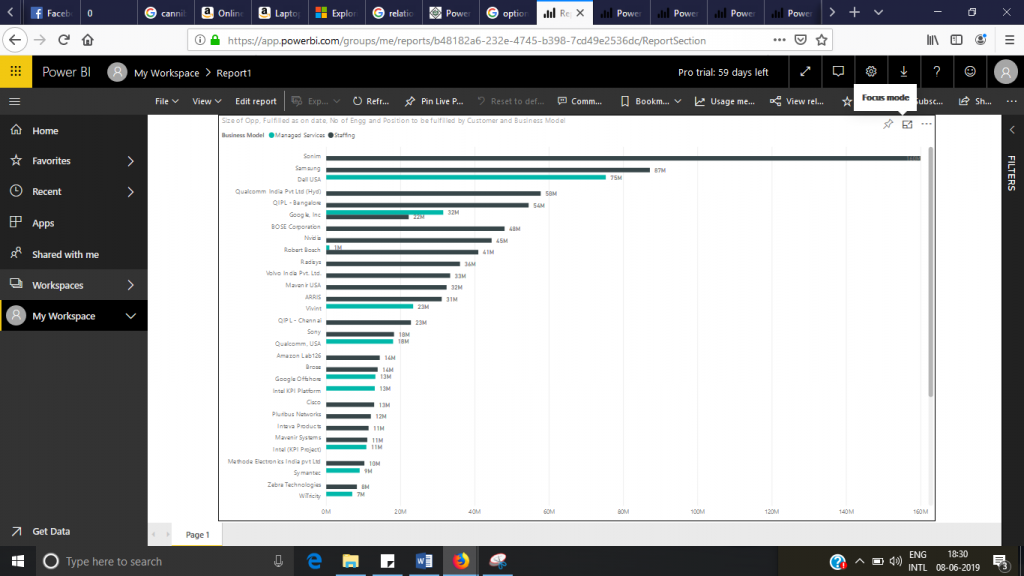
Task: Go back with the browser back arrow
Action: 14,40
